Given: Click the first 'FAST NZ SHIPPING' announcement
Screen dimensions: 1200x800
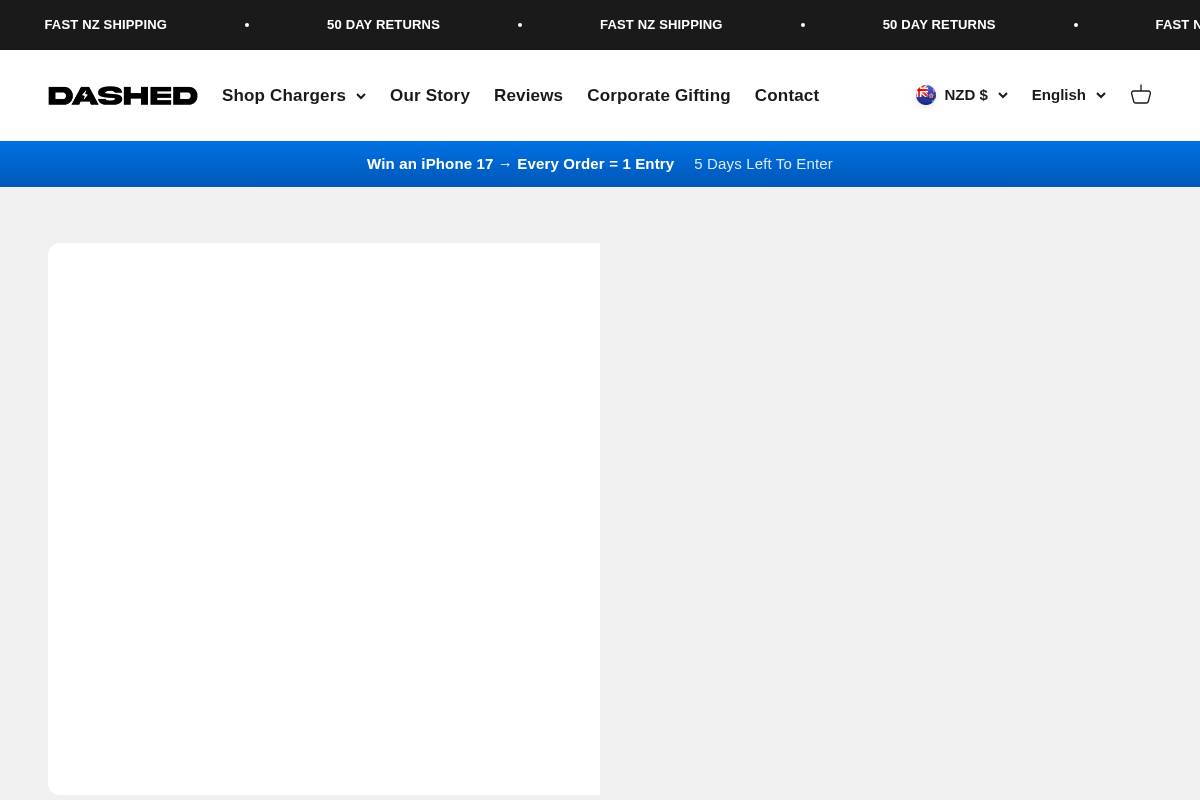Looking at the screenshot, I should point(106,25).
